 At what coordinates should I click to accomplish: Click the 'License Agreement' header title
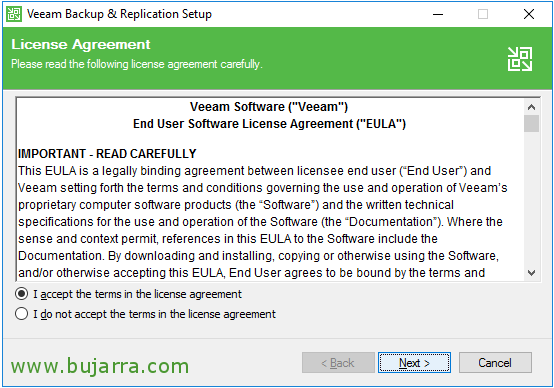pyautogui.click(x=81, y=45)
